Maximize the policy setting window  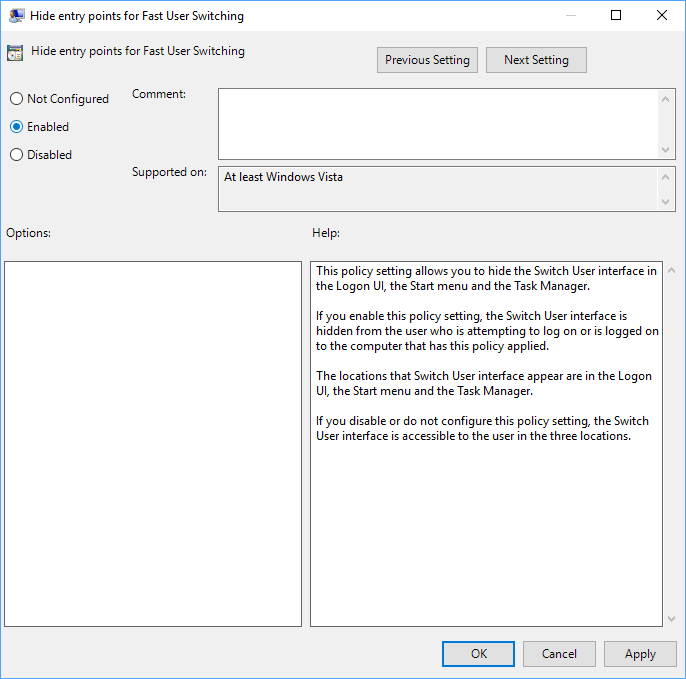[616, 16]
